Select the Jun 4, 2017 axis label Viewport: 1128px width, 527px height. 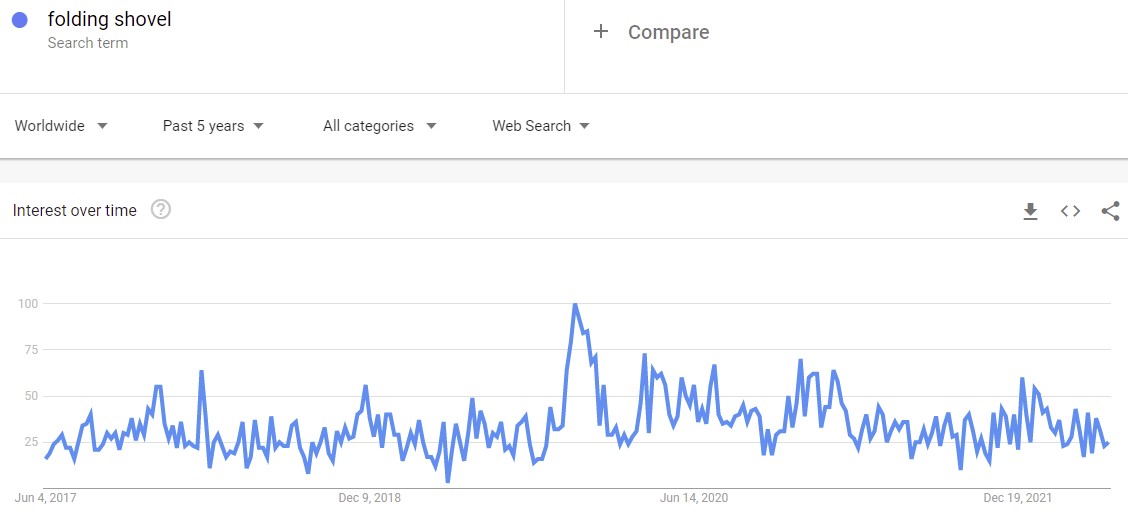[45, 498]
